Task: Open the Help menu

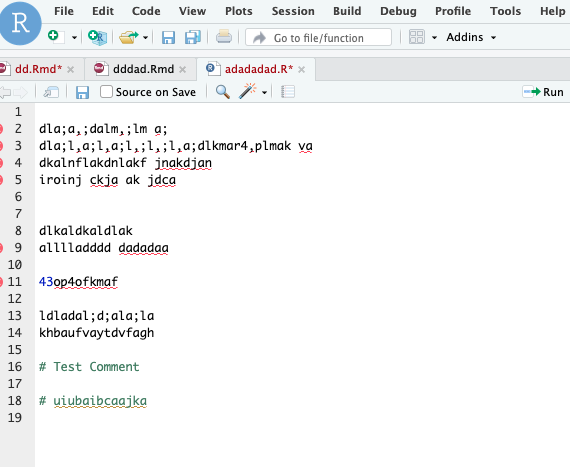Action: [553, 11]
